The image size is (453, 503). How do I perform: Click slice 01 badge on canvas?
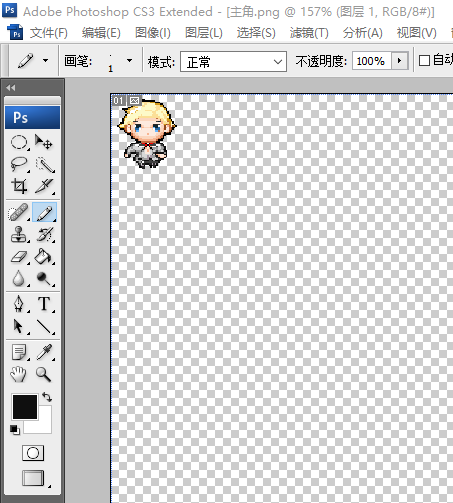click(x=119, y=100)
